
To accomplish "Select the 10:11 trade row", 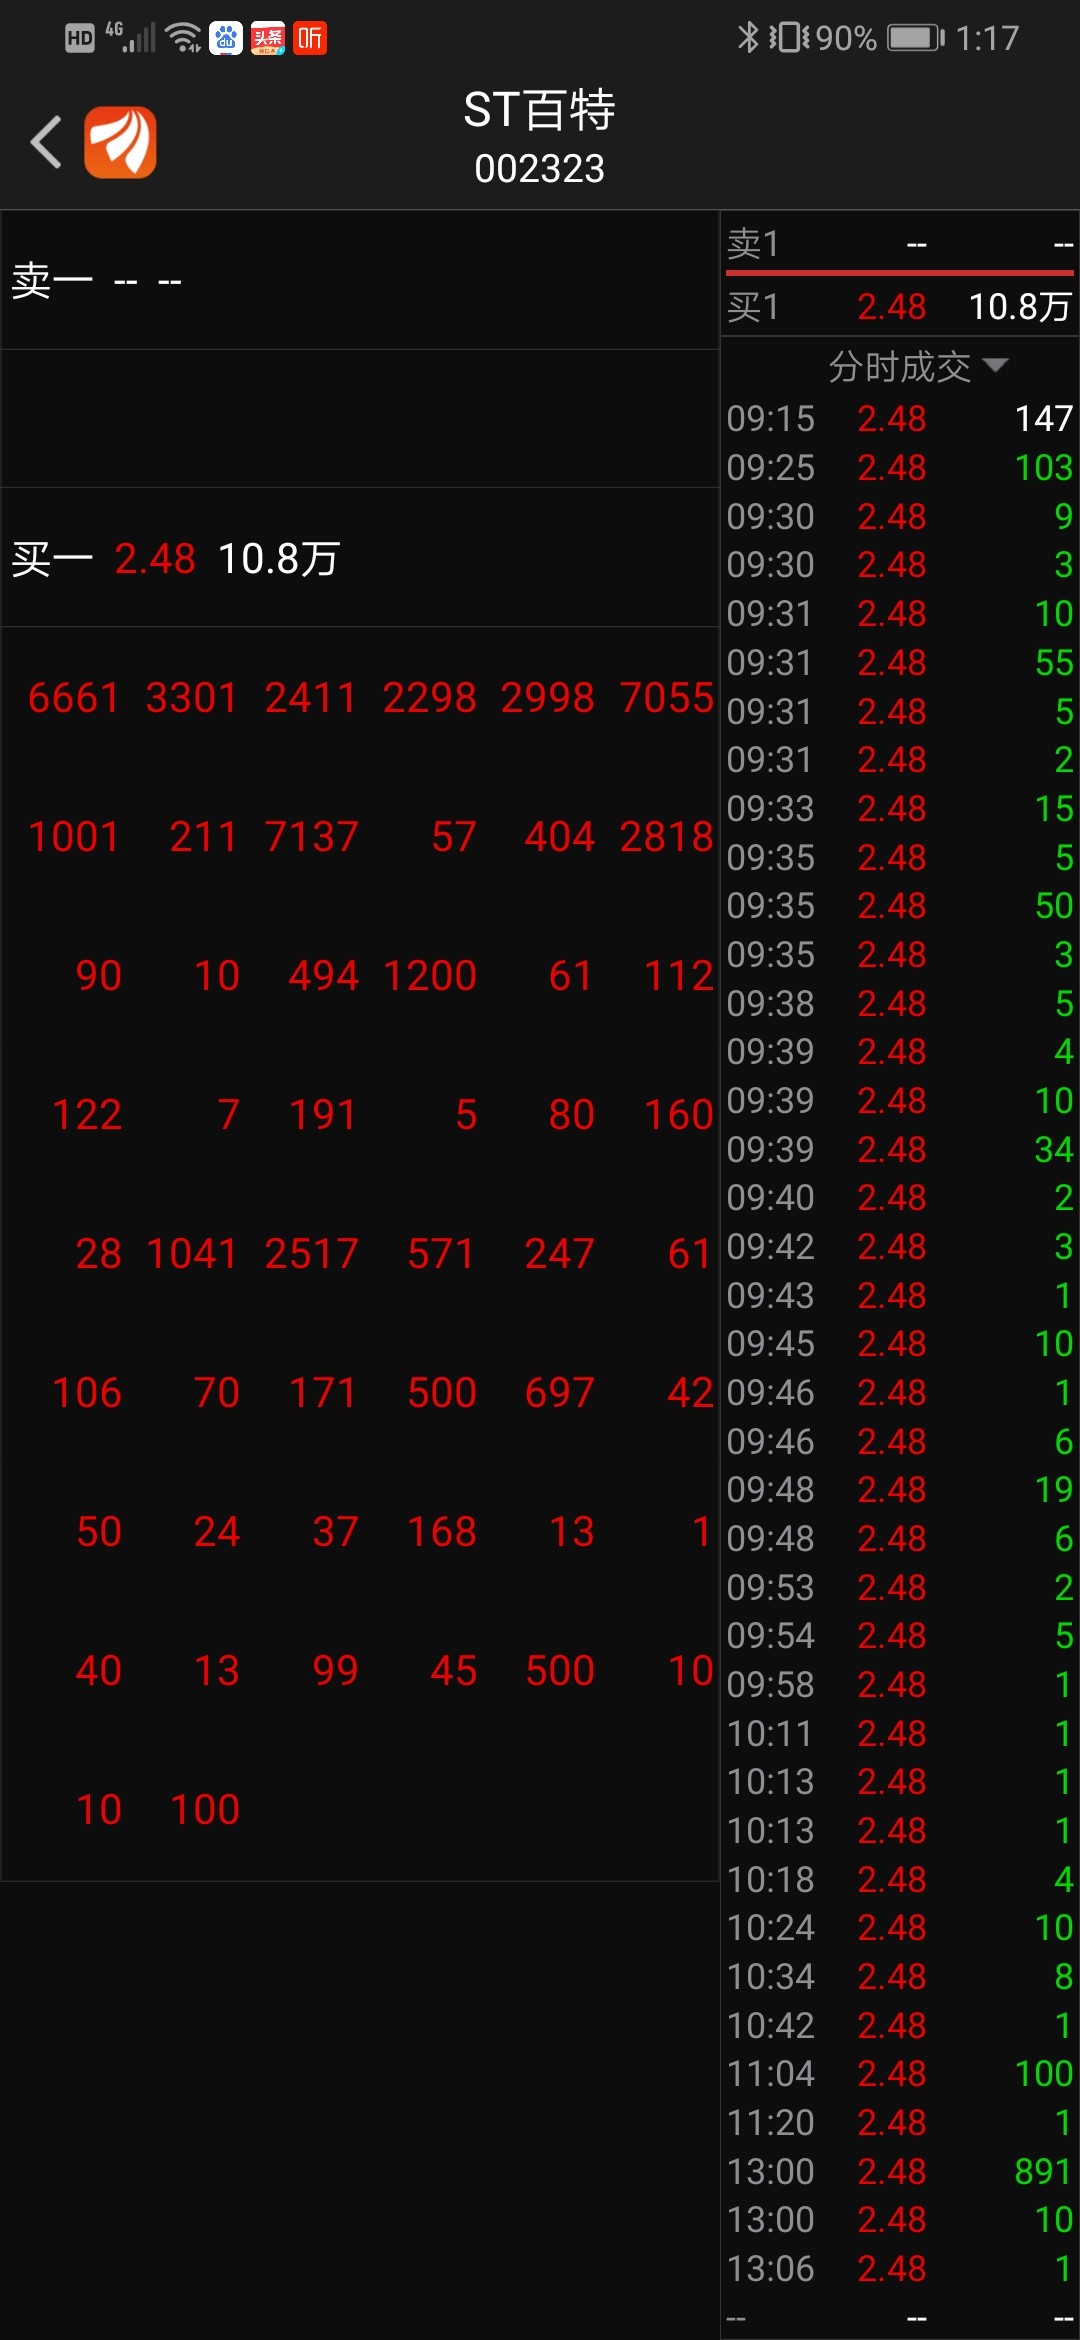I will click(900, 1733).
